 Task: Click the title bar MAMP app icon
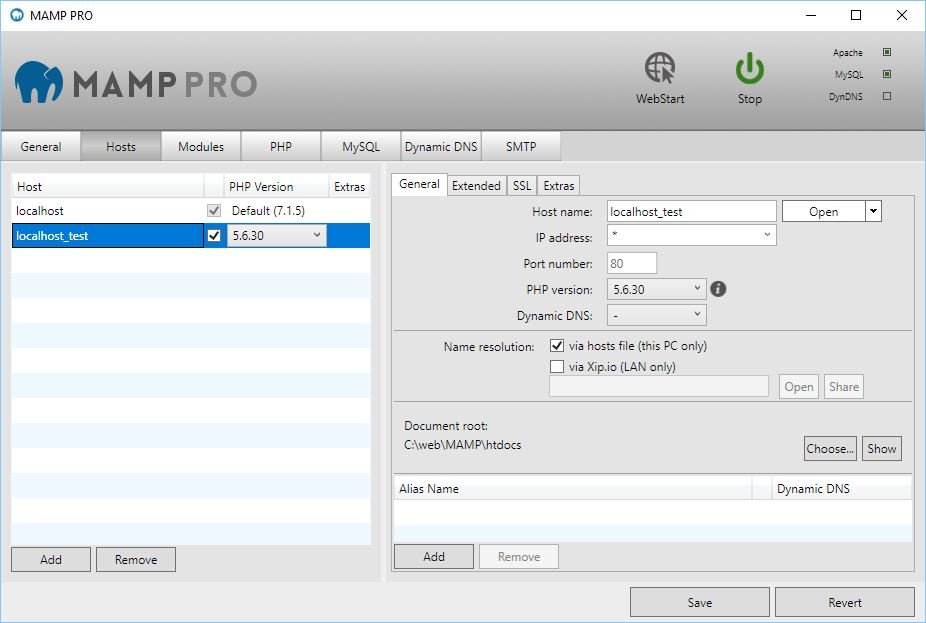click(x=17, y=15)
